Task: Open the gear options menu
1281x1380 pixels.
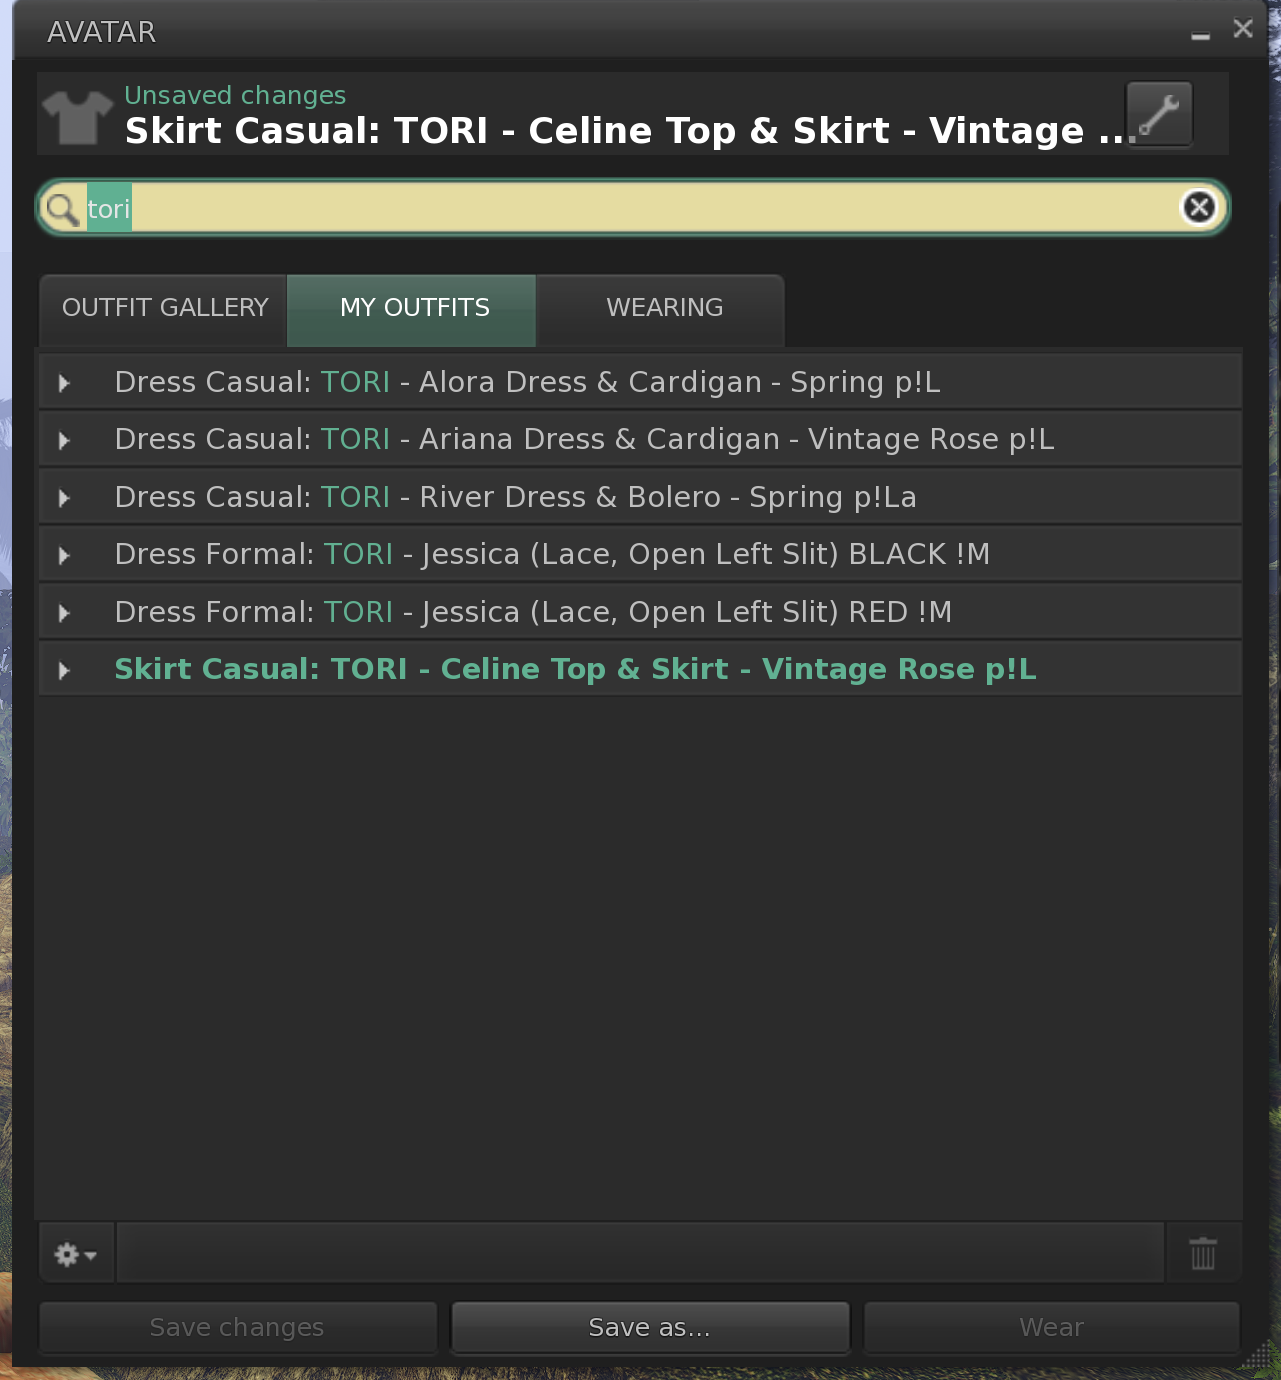Action: coord(76,1254)
